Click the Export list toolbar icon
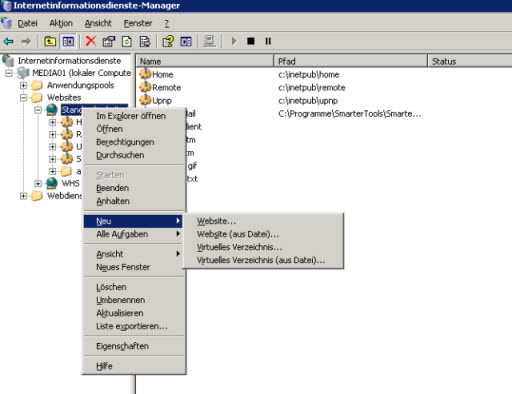 [x=145, y=41]
